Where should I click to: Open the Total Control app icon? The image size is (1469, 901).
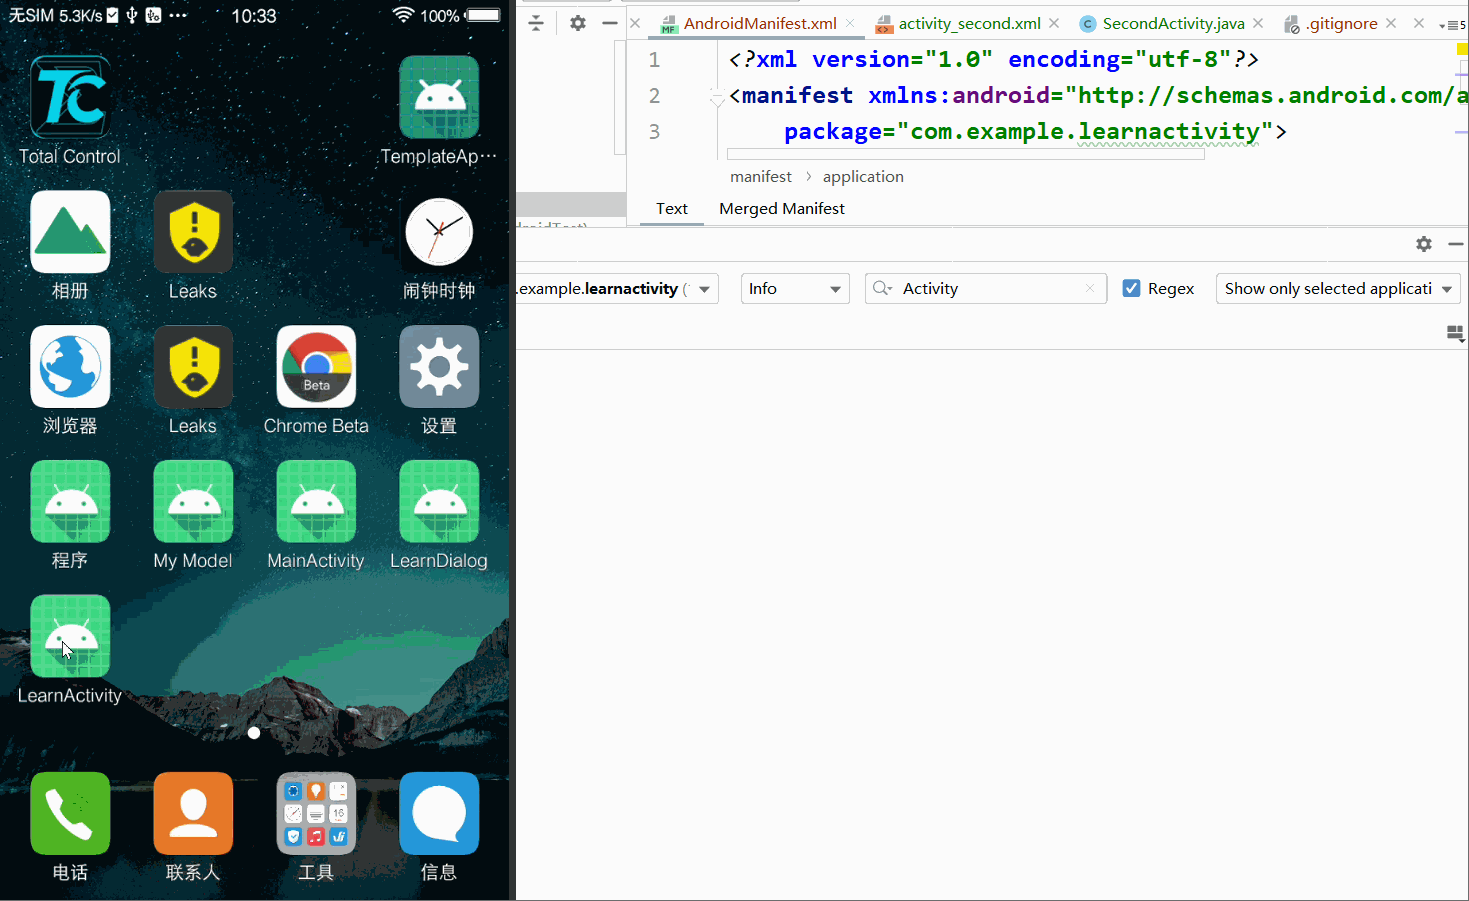[70, 98]
